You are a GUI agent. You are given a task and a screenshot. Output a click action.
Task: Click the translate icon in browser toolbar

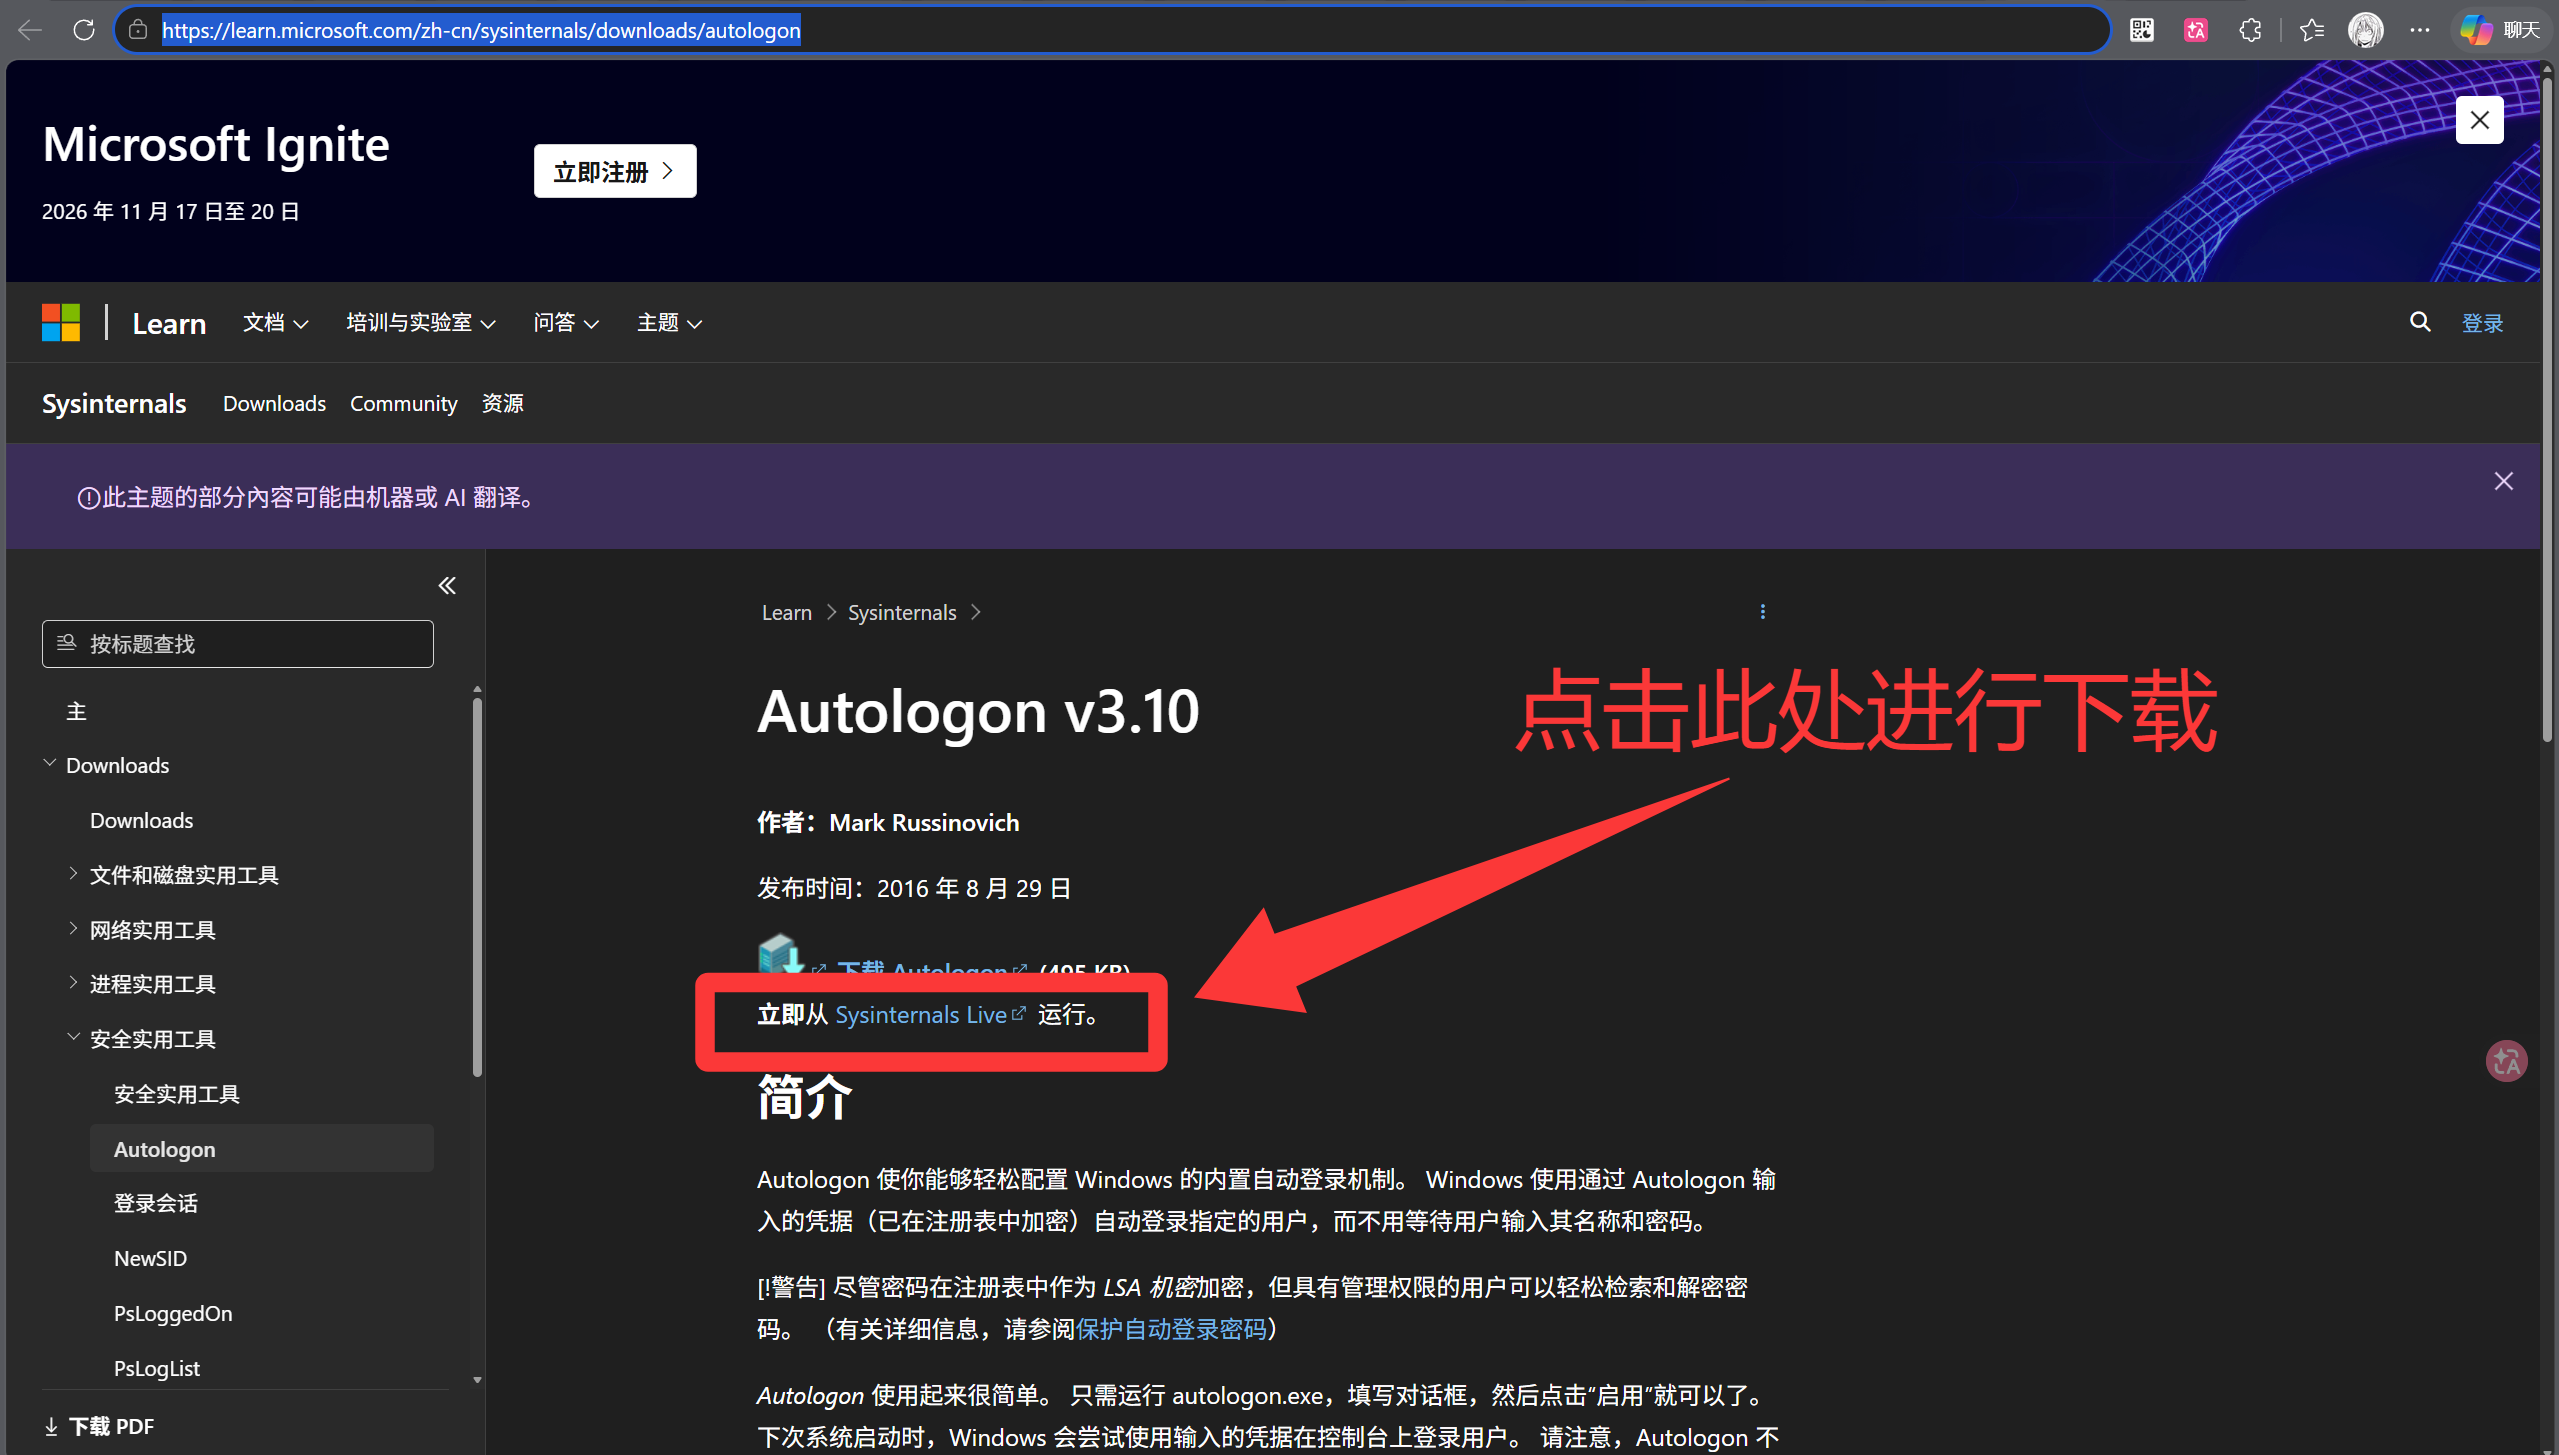pos(2195,30)
